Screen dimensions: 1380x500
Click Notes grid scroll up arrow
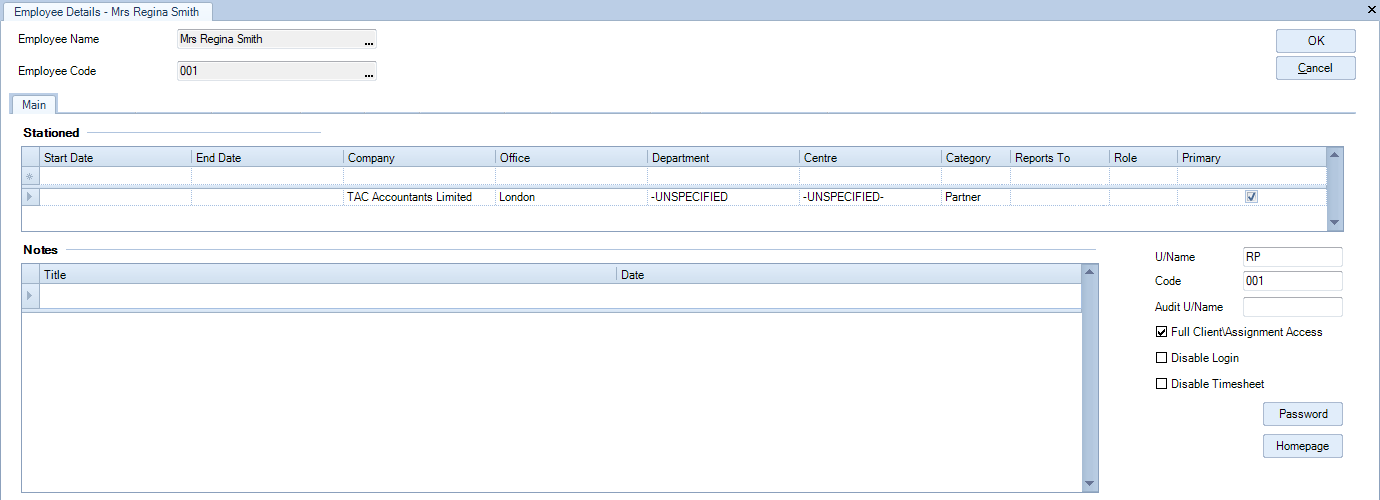pos(1090,271)
